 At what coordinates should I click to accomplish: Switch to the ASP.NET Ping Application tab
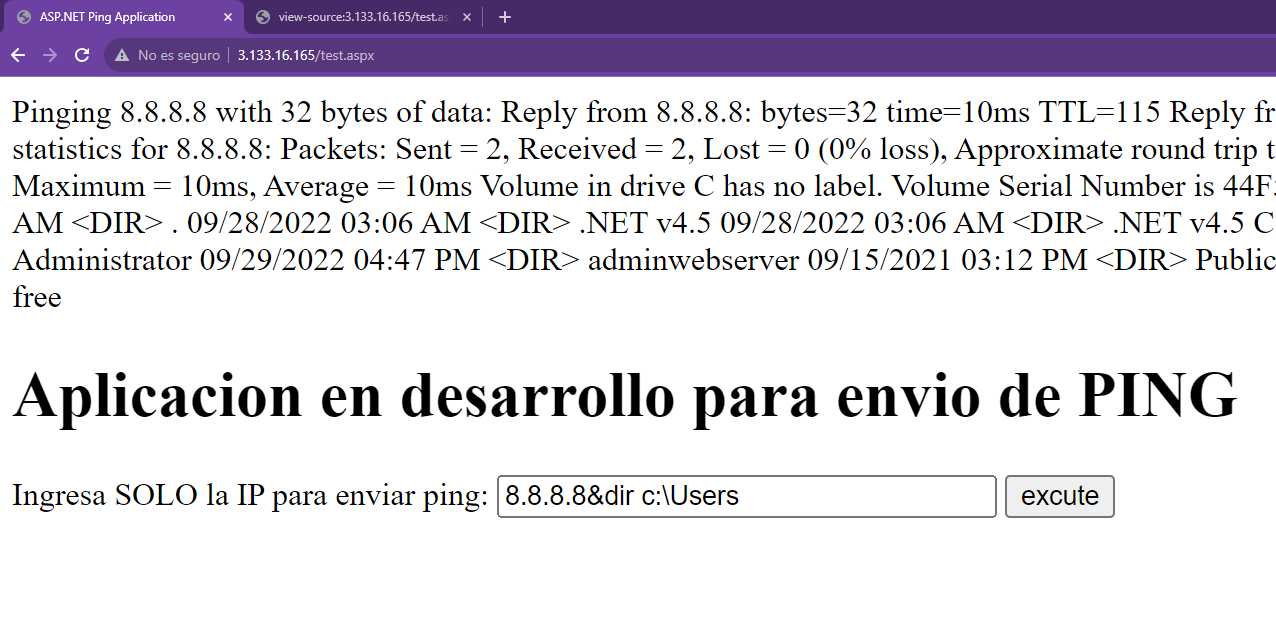pyautogui.click(x=110, y=17)
